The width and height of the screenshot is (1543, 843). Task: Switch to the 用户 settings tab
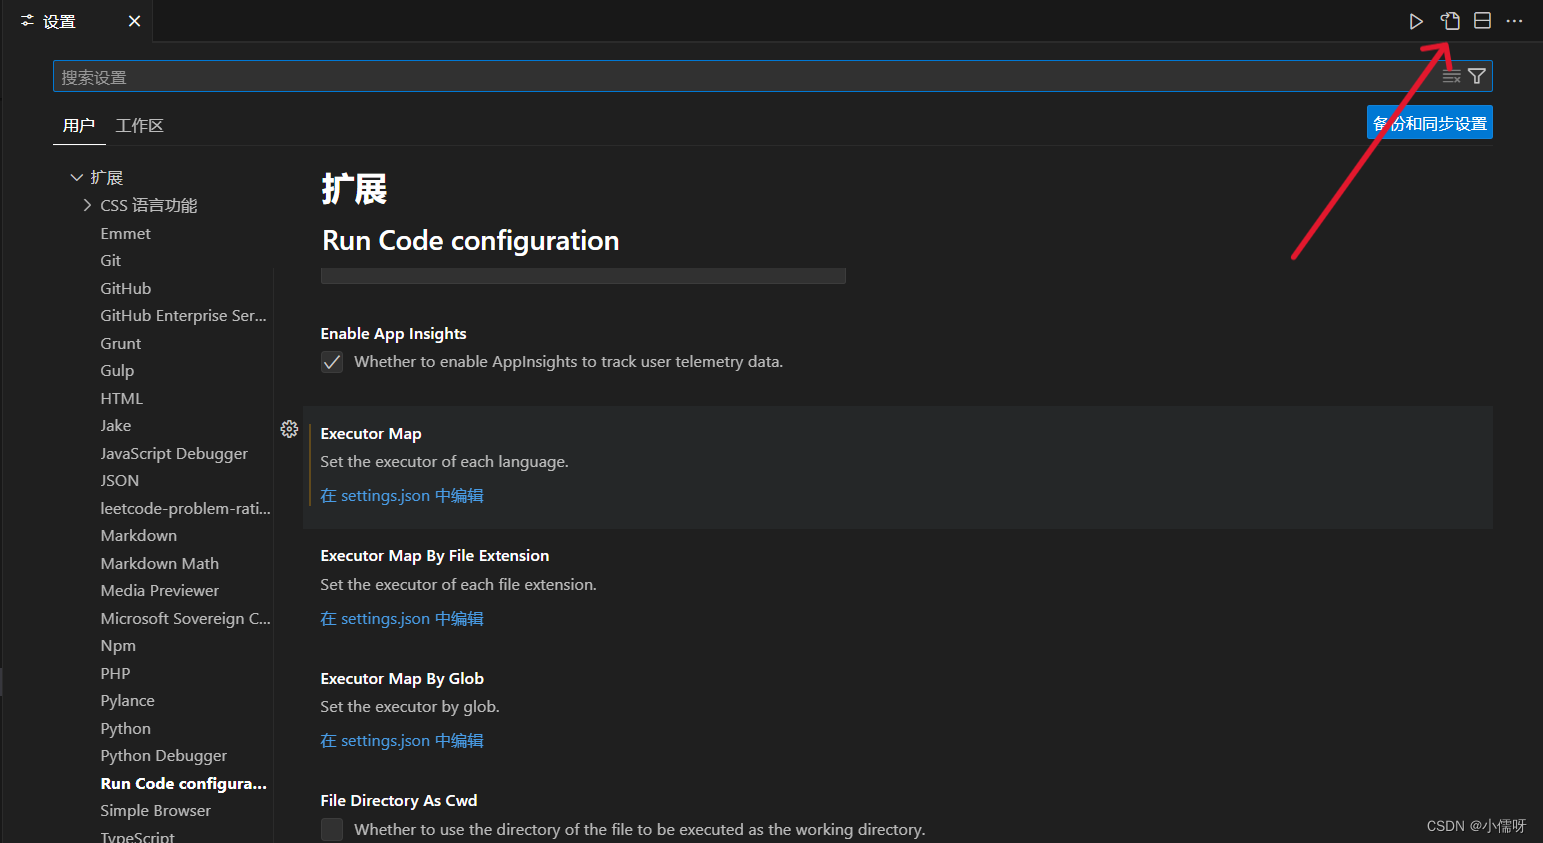click(x=79, y=125)
